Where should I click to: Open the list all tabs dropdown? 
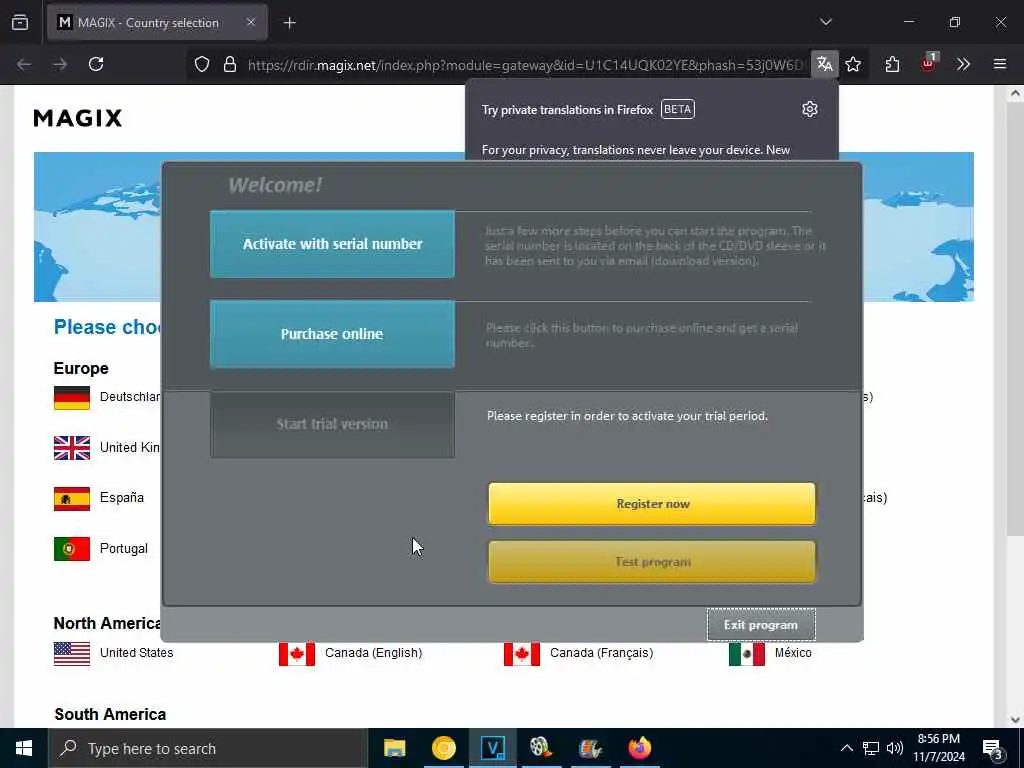[825, 22]
